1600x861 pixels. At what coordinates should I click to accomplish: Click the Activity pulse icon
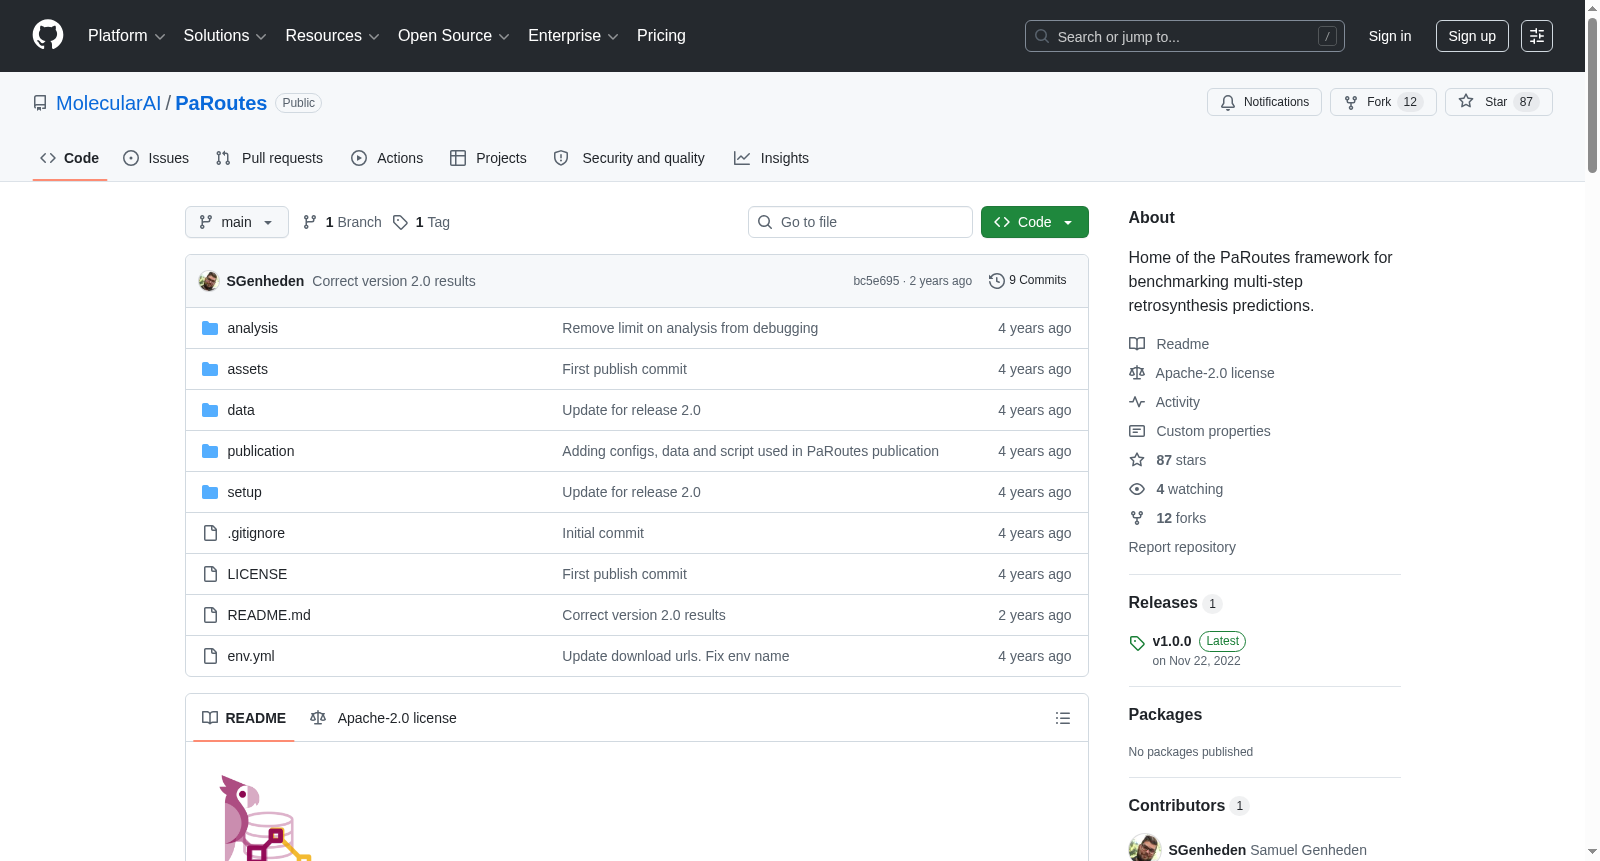[1137, 402]
